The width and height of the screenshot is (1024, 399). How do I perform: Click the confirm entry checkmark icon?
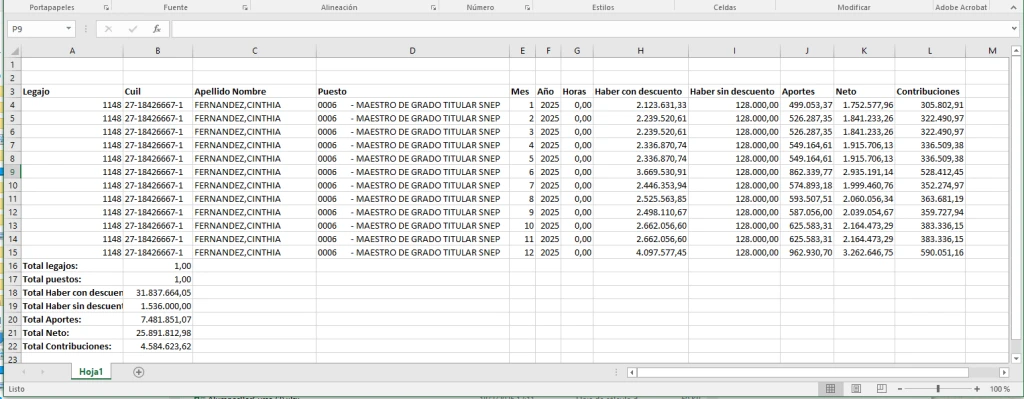coord(133,29)
